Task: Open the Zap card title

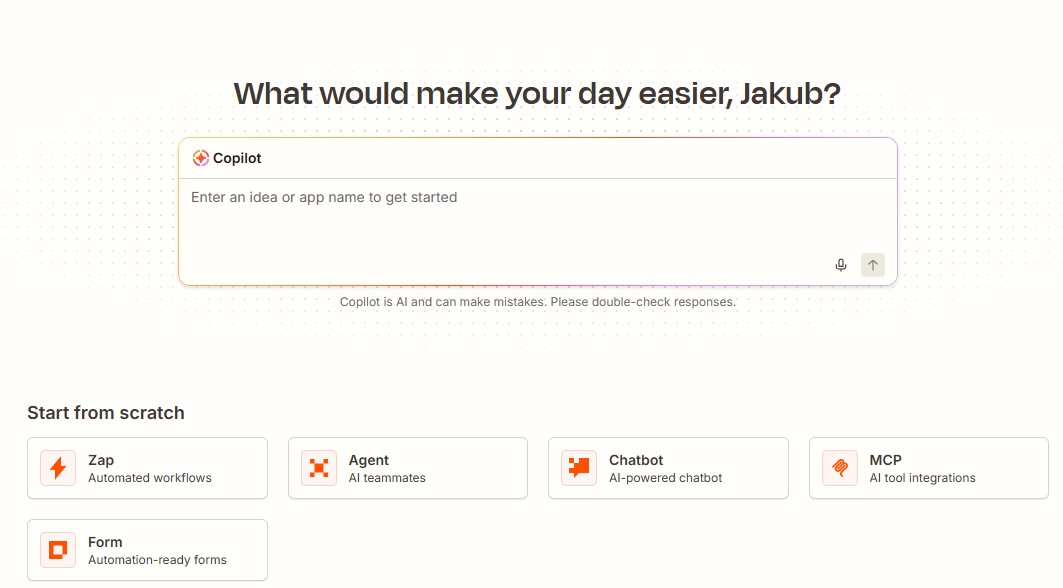Action: coord(101,460)
